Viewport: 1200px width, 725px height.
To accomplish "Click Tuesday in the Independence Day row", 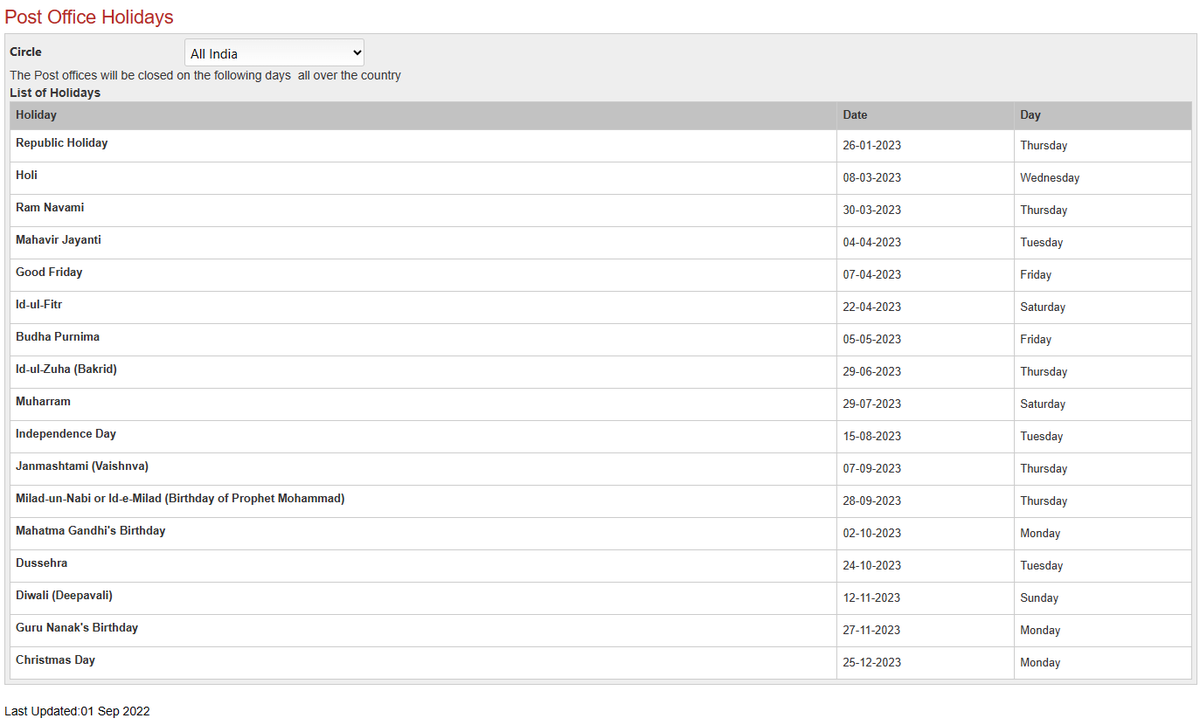I will pyautogui.click(x=1041, y=437).
